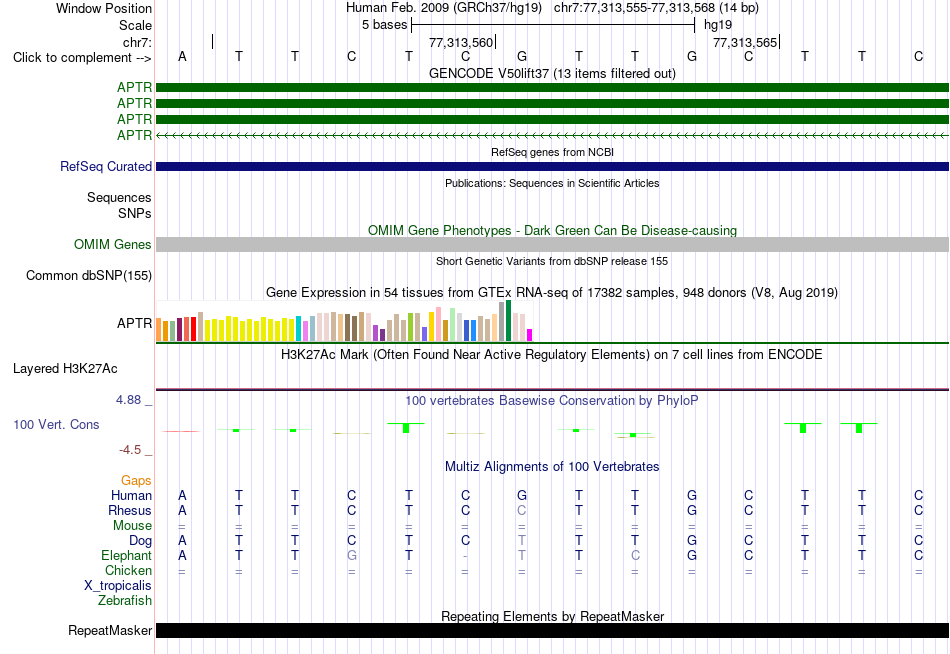Open the GENCODE V50lift37 track title
Screen dimensions: 950x654
[x=552, y=73]
